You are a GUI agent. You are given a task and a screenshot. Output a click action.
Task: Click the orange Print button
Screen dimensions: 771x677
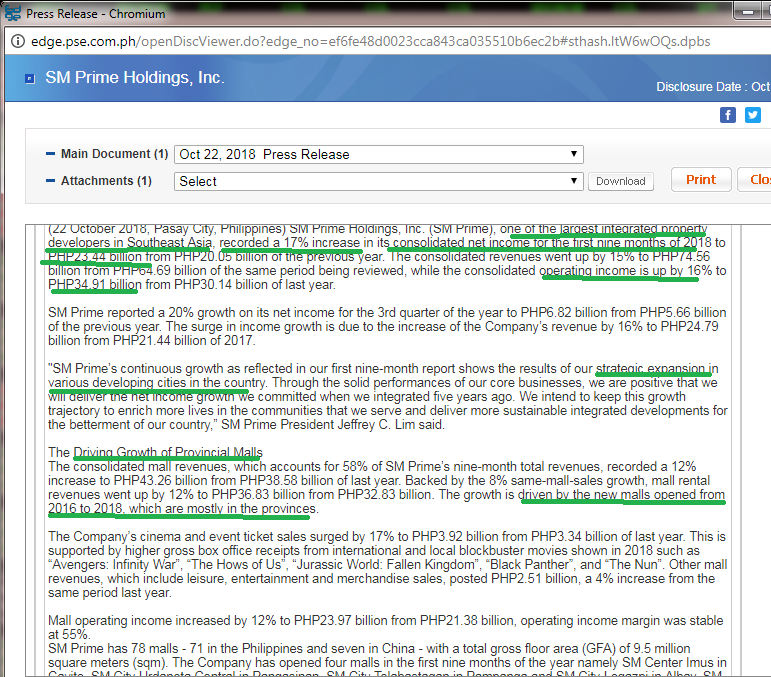[701, 179]
